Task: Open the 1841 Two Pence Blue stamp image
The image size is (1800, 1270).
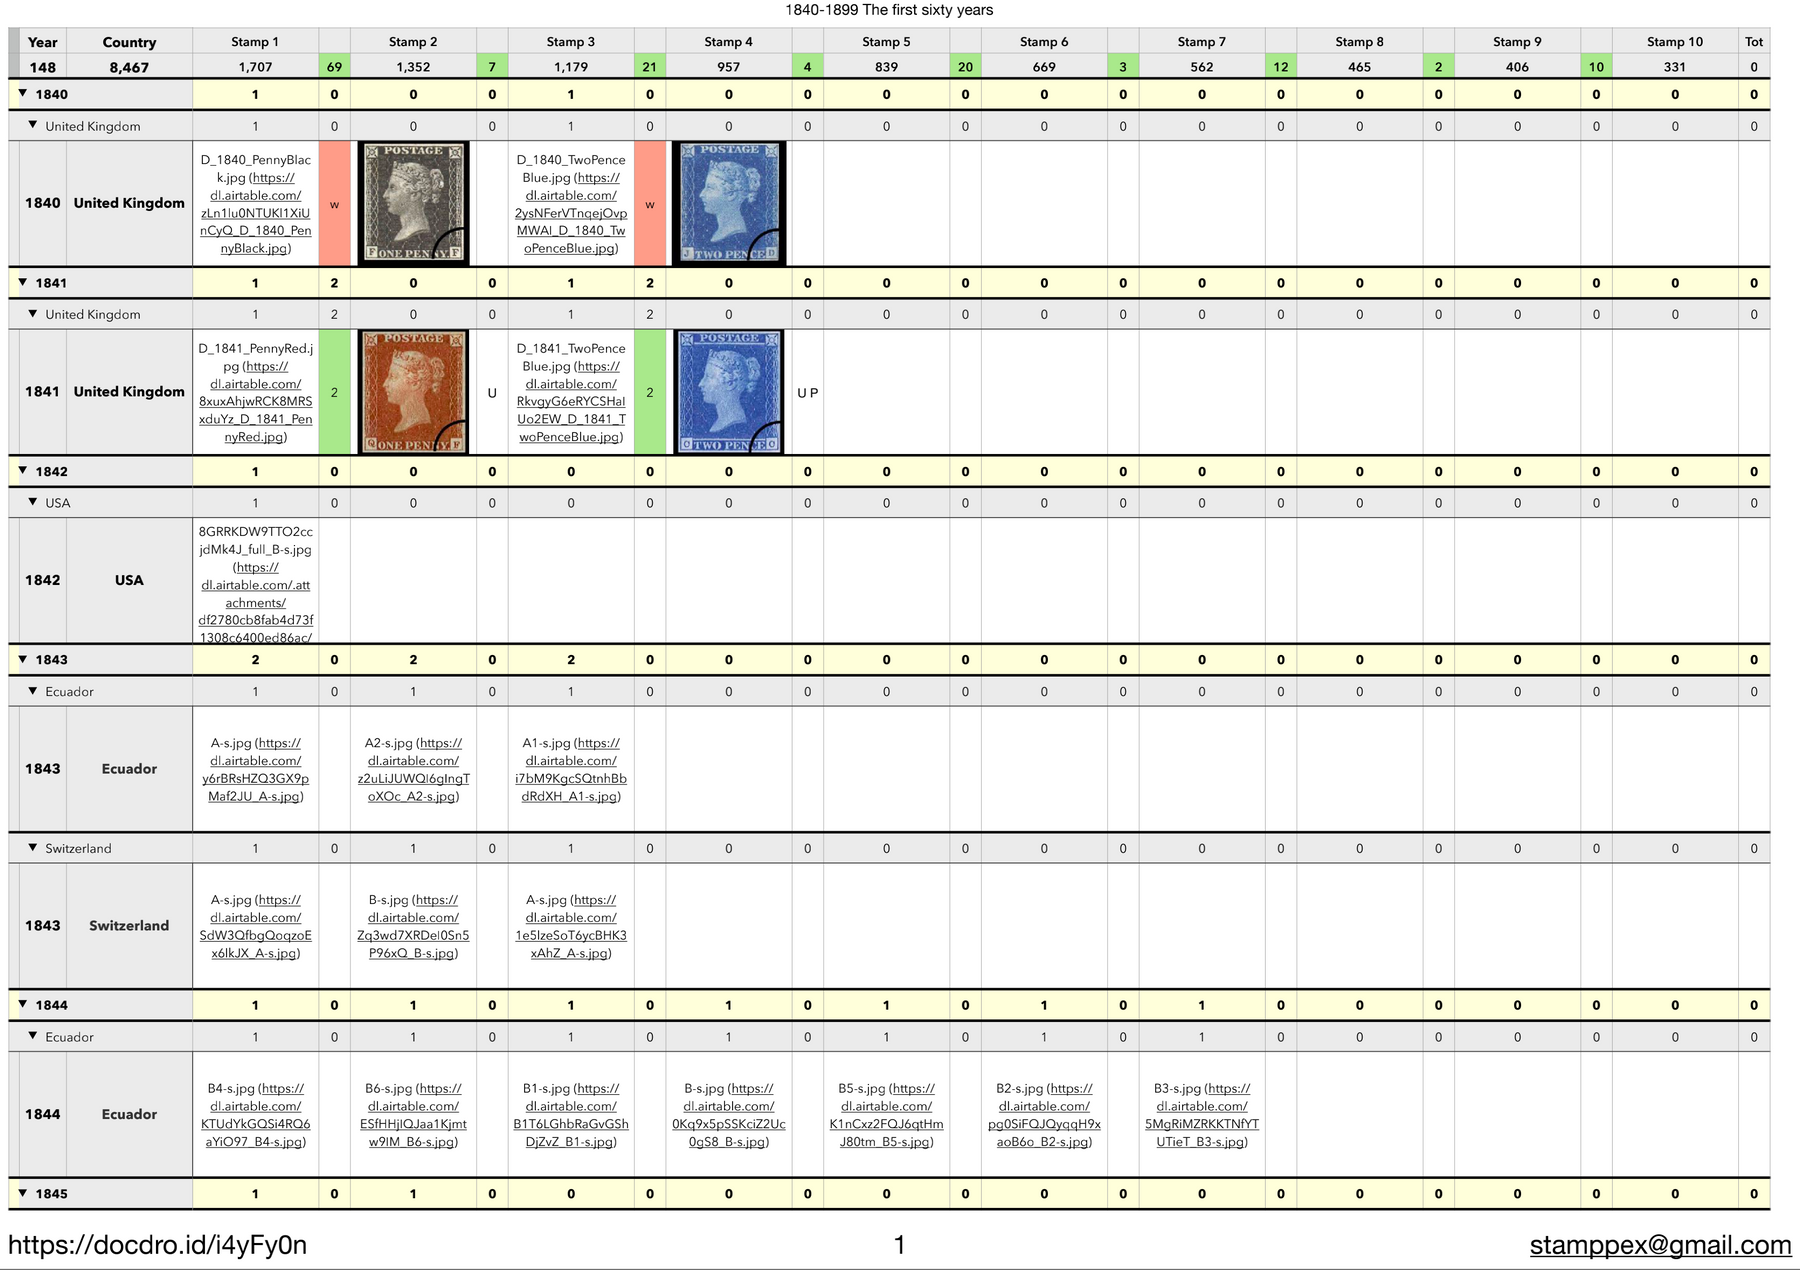Action: click(x=729, y=392)
